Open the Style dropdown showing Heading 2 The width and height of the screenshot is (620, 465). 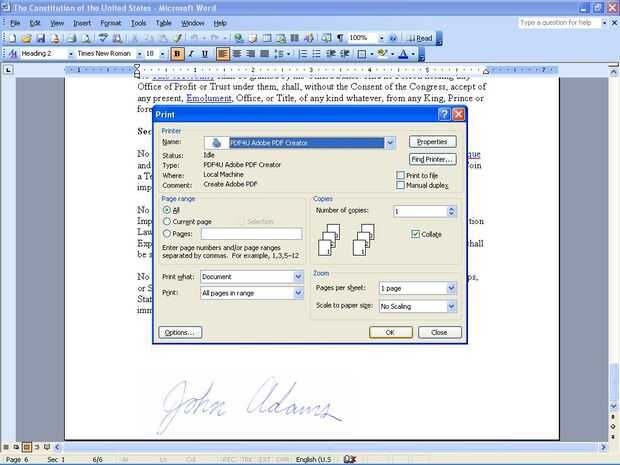tap(71, 54)
